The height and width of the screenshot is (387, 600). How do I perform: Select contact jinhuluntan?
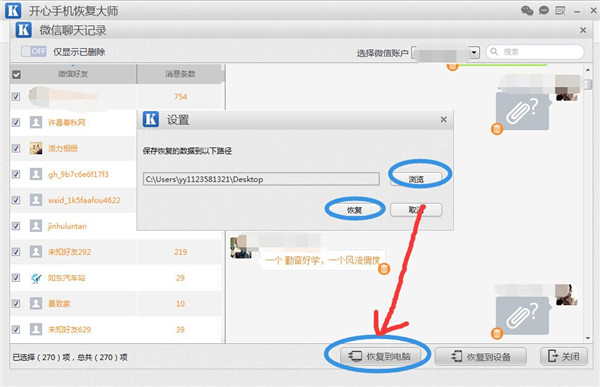(x=67, y=226)
